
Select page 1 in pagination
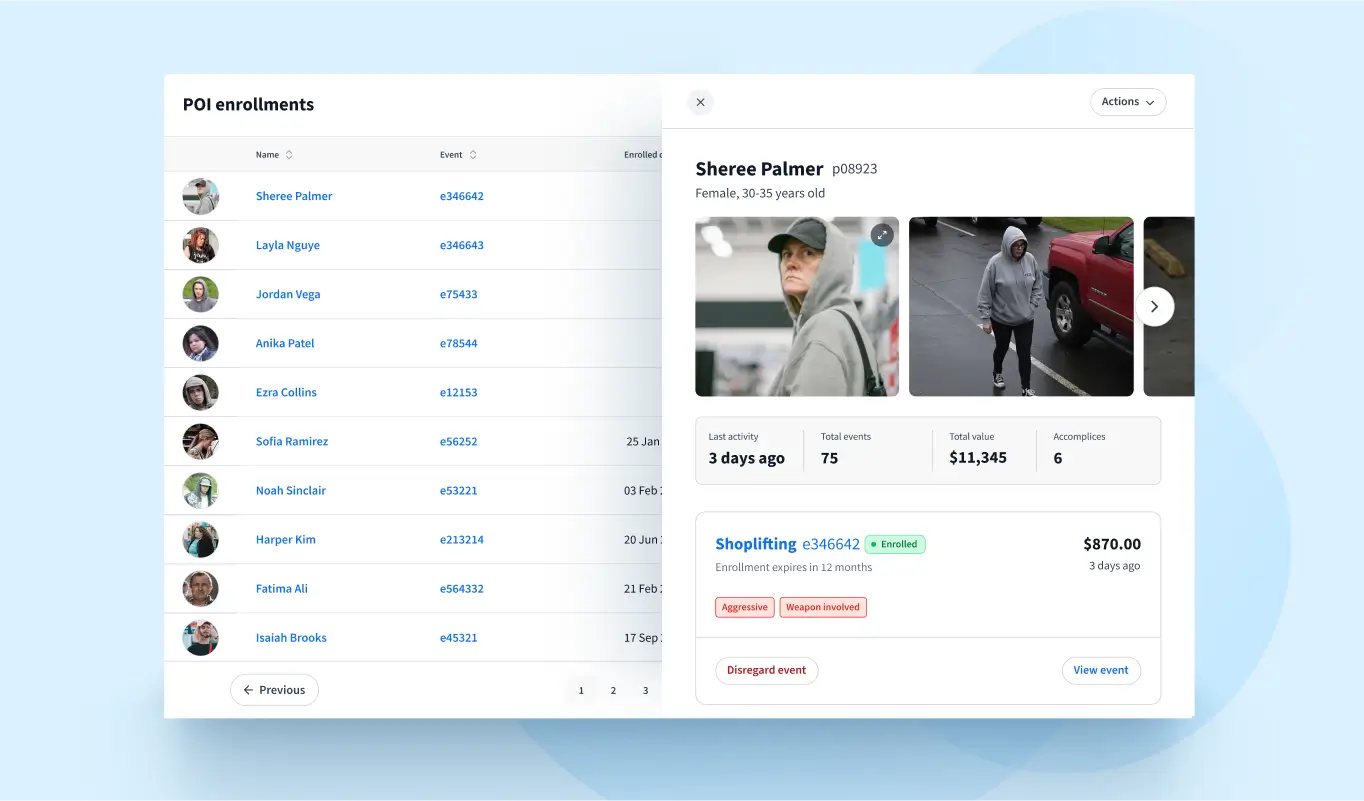[581, 690]
